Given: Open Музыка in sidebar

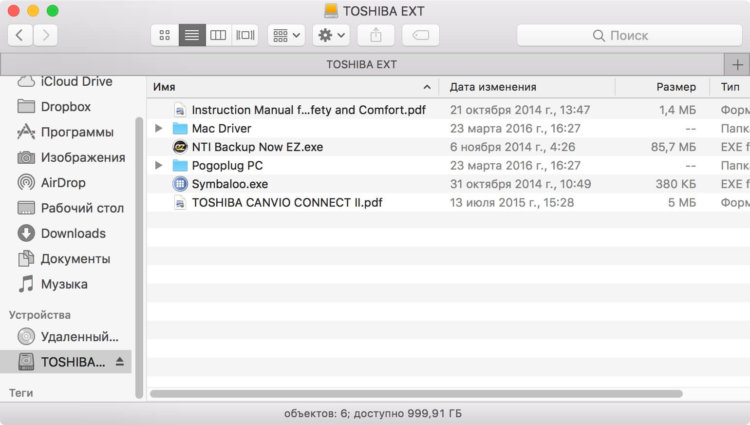Looking at the screenshot, I should point(53,284).
